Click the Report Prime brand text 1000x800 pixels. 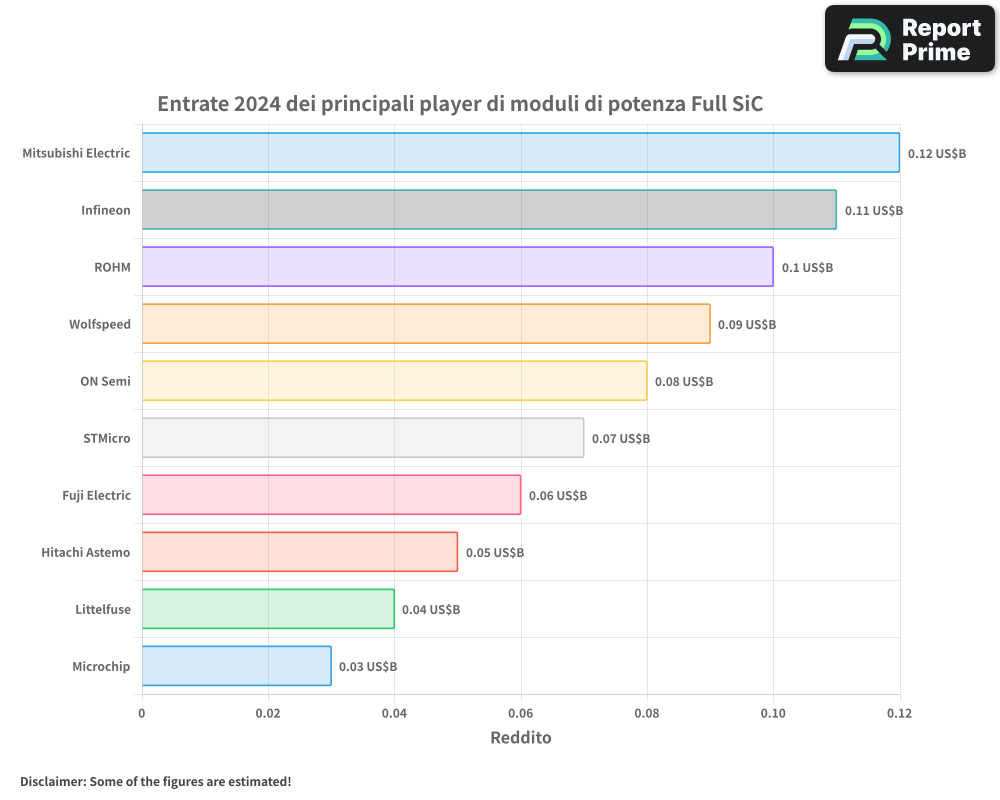point(940,40)
